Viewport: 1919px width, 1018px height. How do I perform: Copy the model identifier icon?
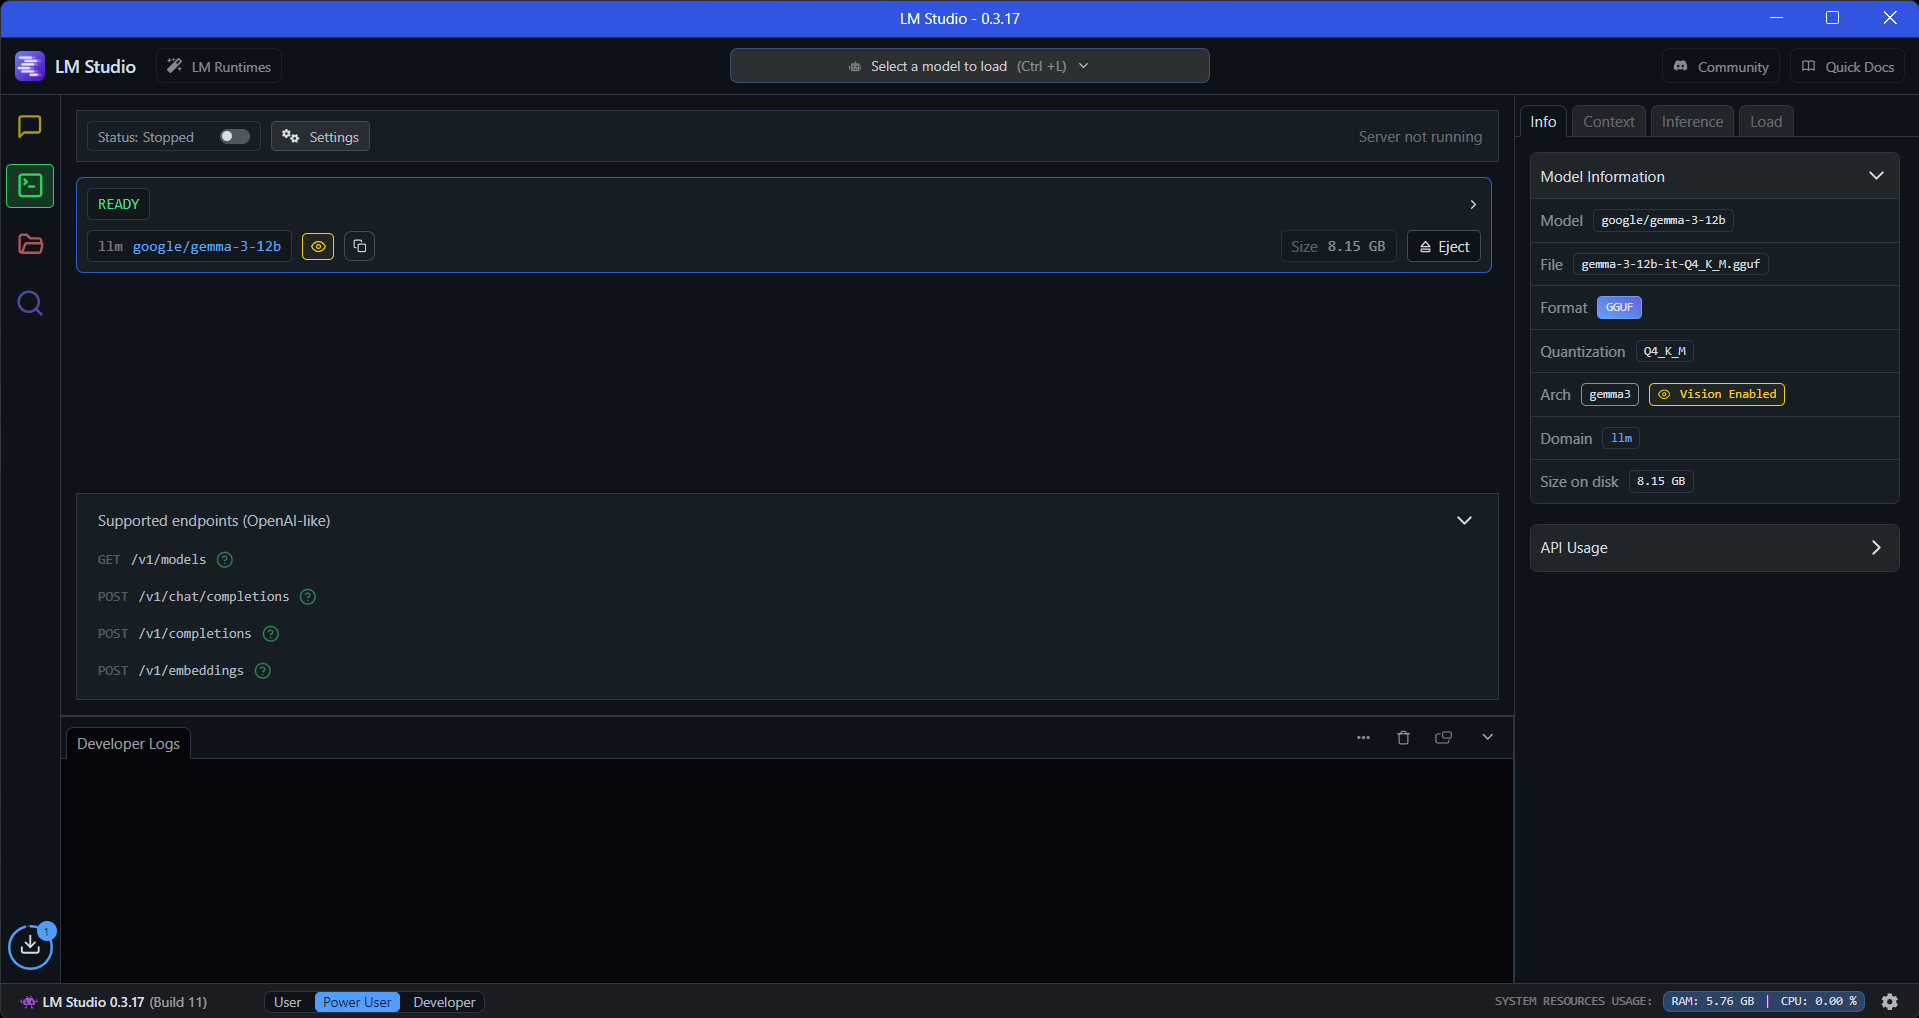tap(359, 246)
